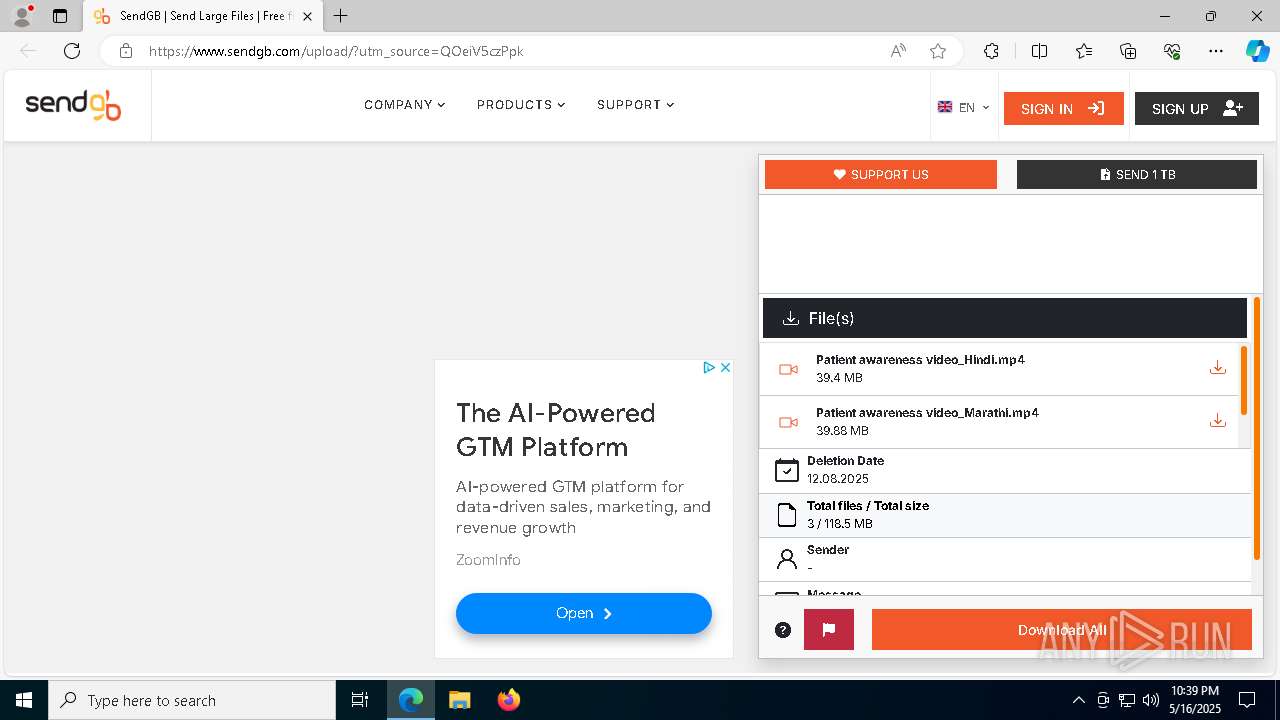View site information lock icon

[126, 51]
